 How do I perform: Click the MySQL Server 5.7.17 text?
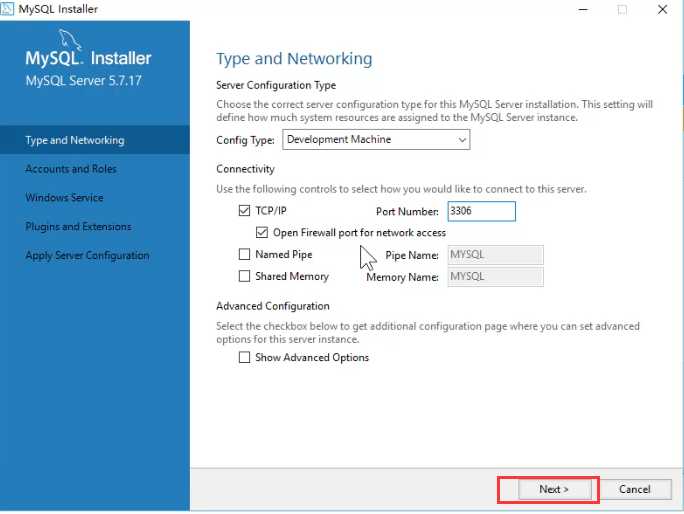point(83,81)
